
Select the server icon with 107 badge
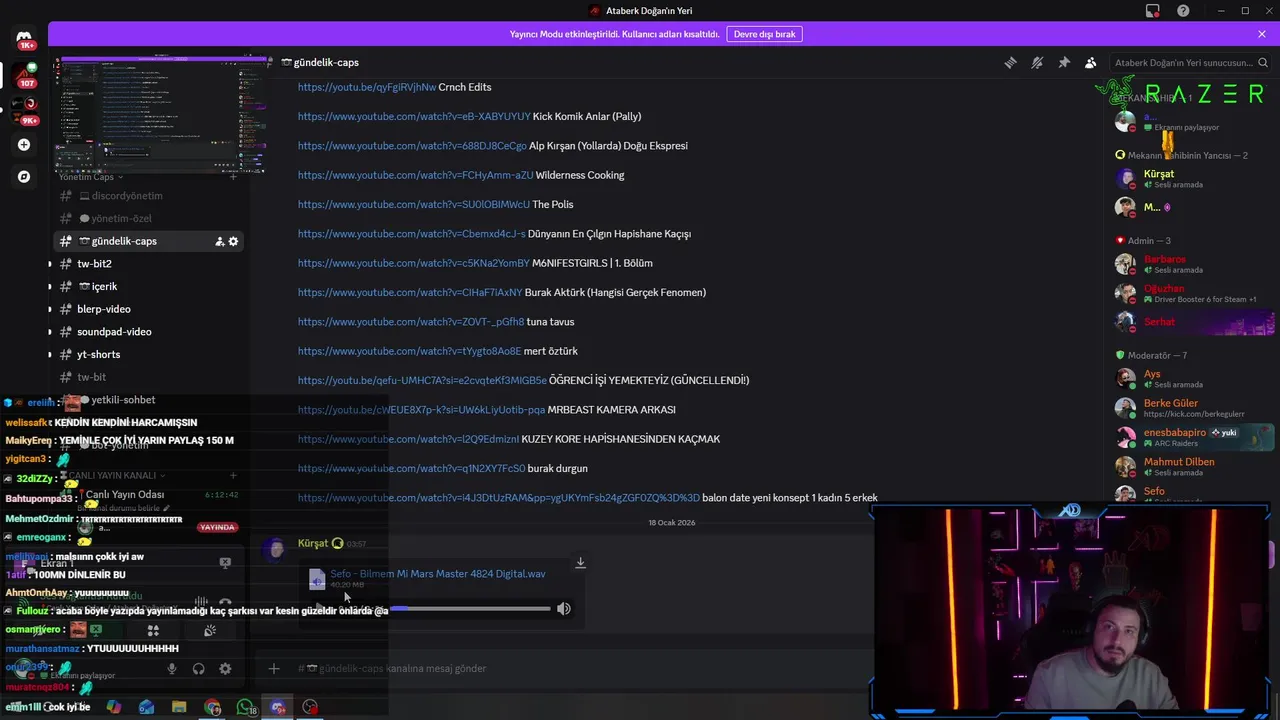[x=24, y=75]
